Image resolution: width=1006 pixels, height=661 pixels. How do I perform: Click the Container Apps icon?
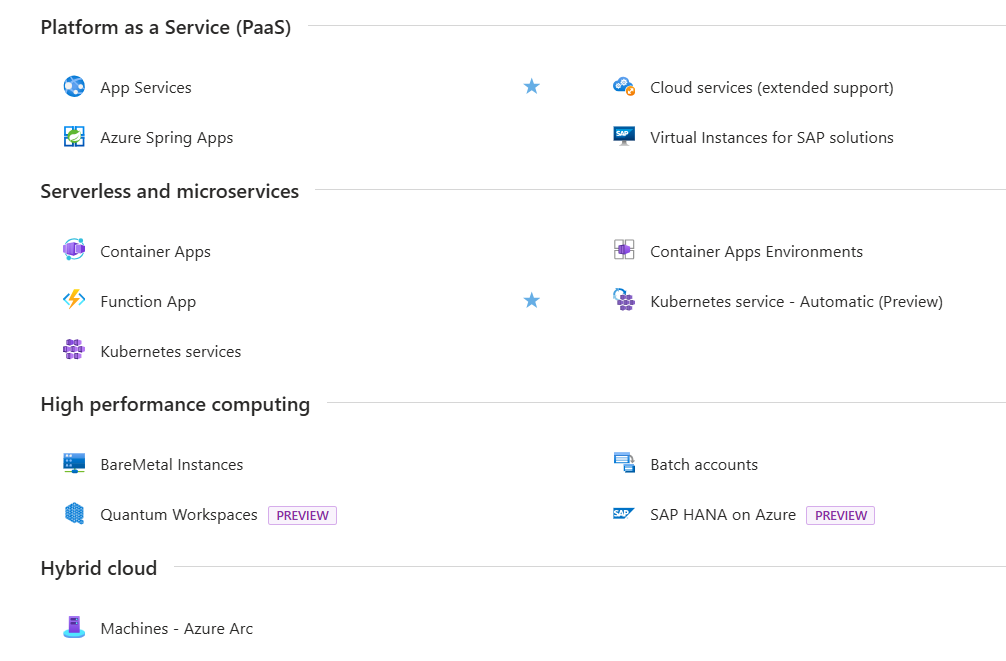pyautogui.click(x=74, y=249)
